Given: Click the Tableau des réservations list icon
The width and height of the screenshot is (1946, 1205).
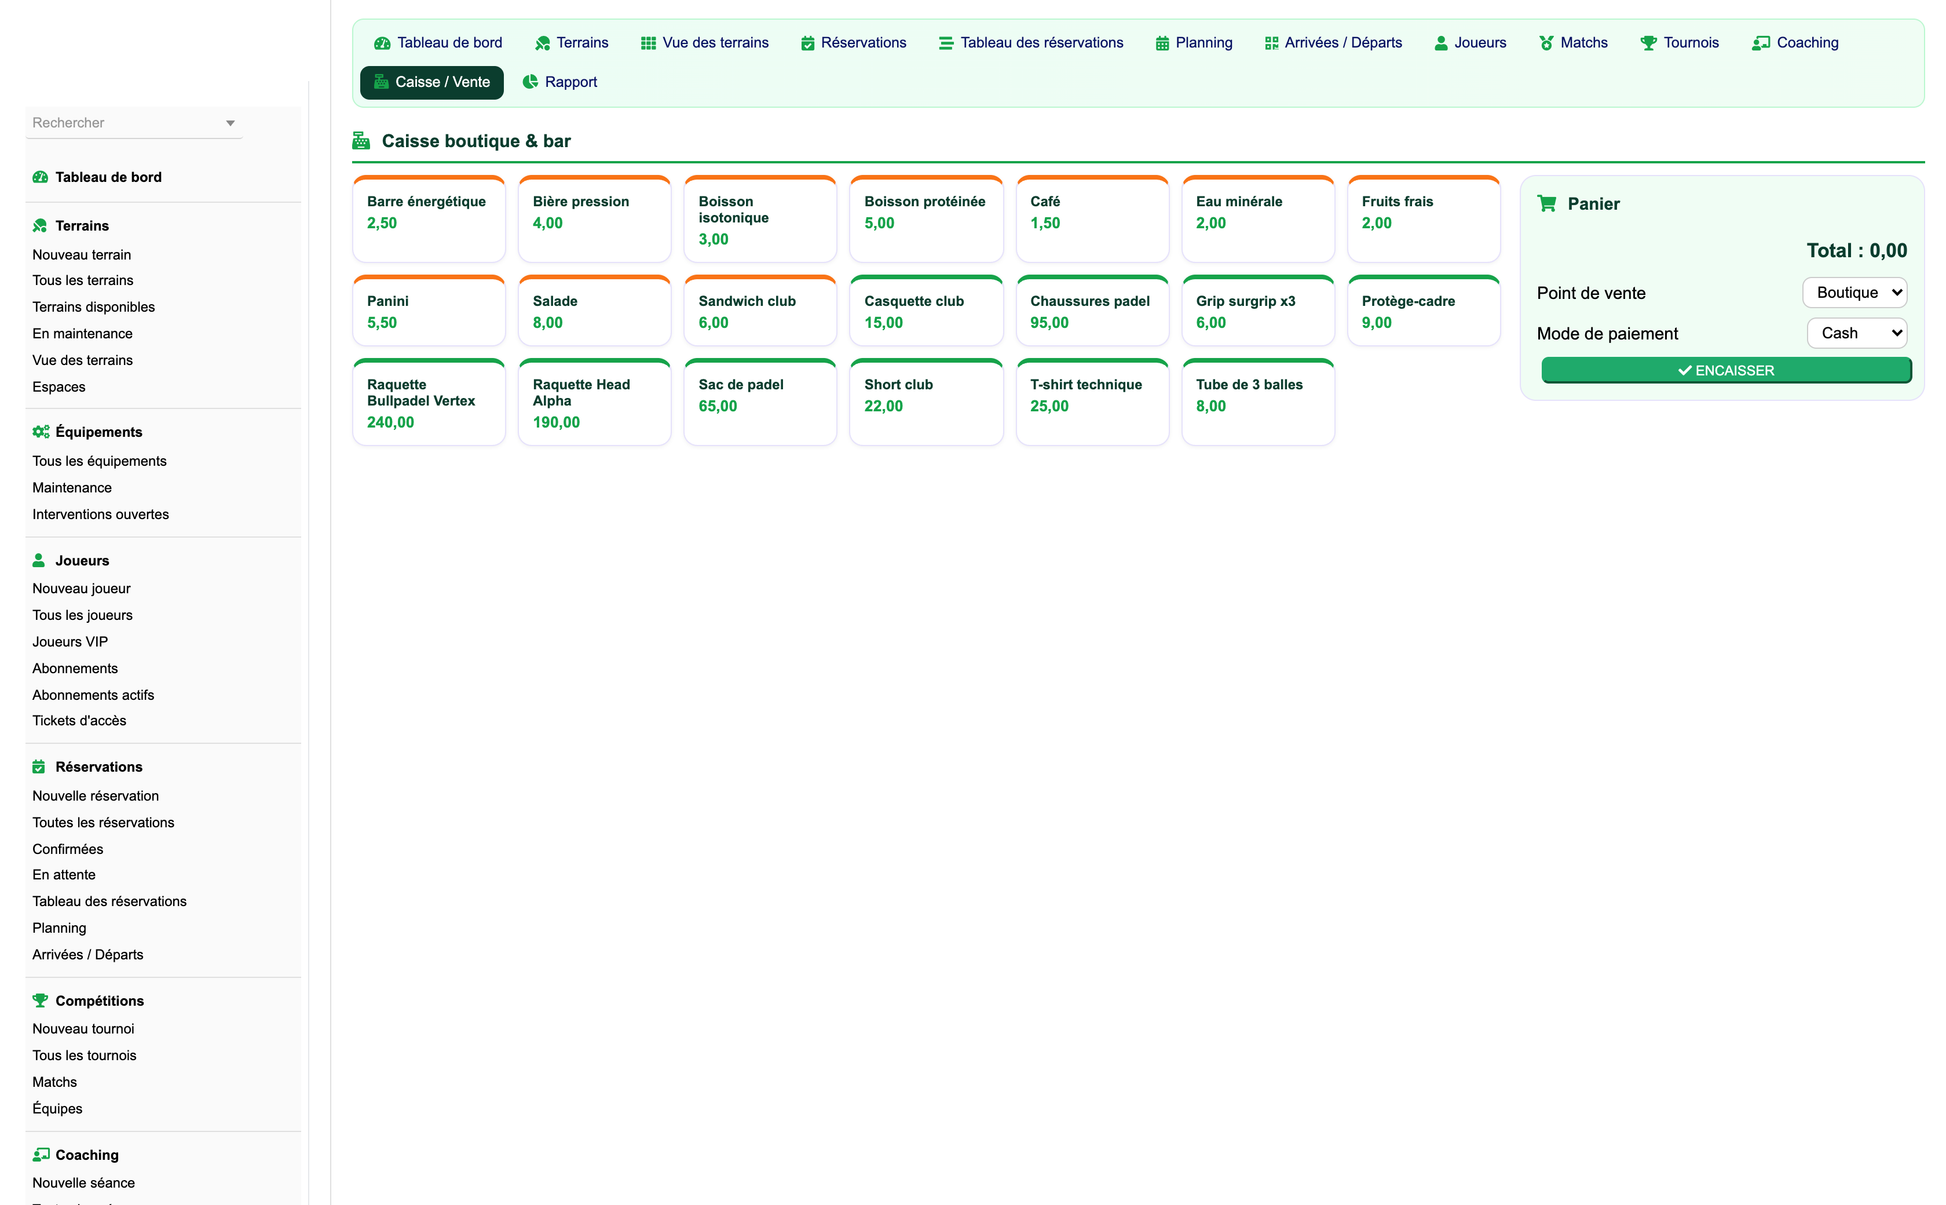Looking at the screenshot, I should tap(946, 43).
